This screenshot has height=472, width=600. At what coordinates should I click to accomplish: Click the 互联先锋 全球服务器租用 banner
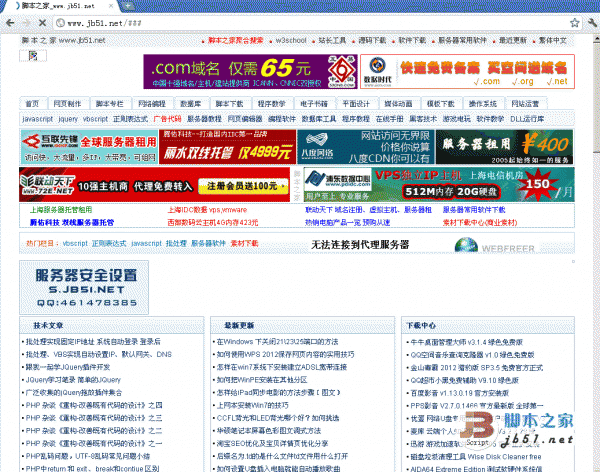click(89, 147)
